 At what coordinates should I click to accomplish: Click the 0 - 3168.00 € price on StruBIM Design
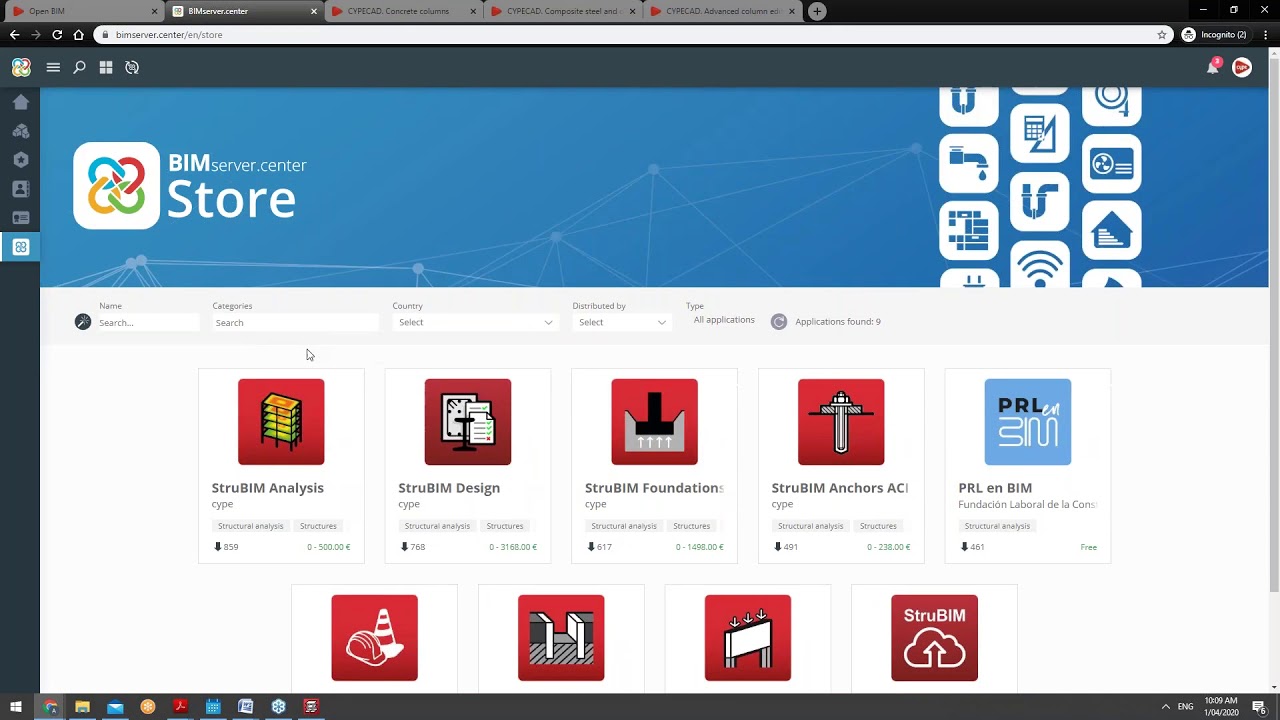click(x=513, y=547)
